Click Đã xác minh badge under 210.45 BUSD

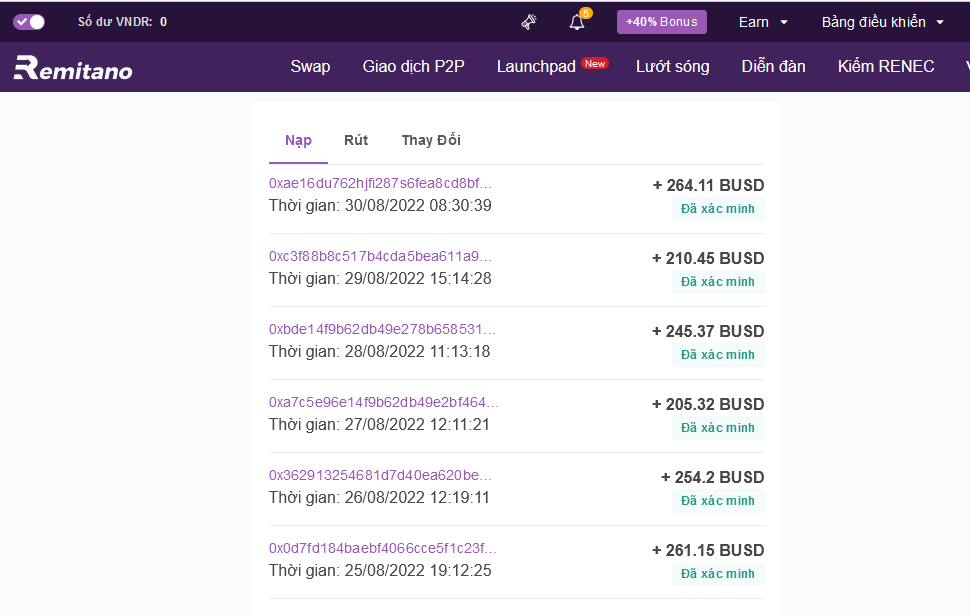(x=718, y=282)
